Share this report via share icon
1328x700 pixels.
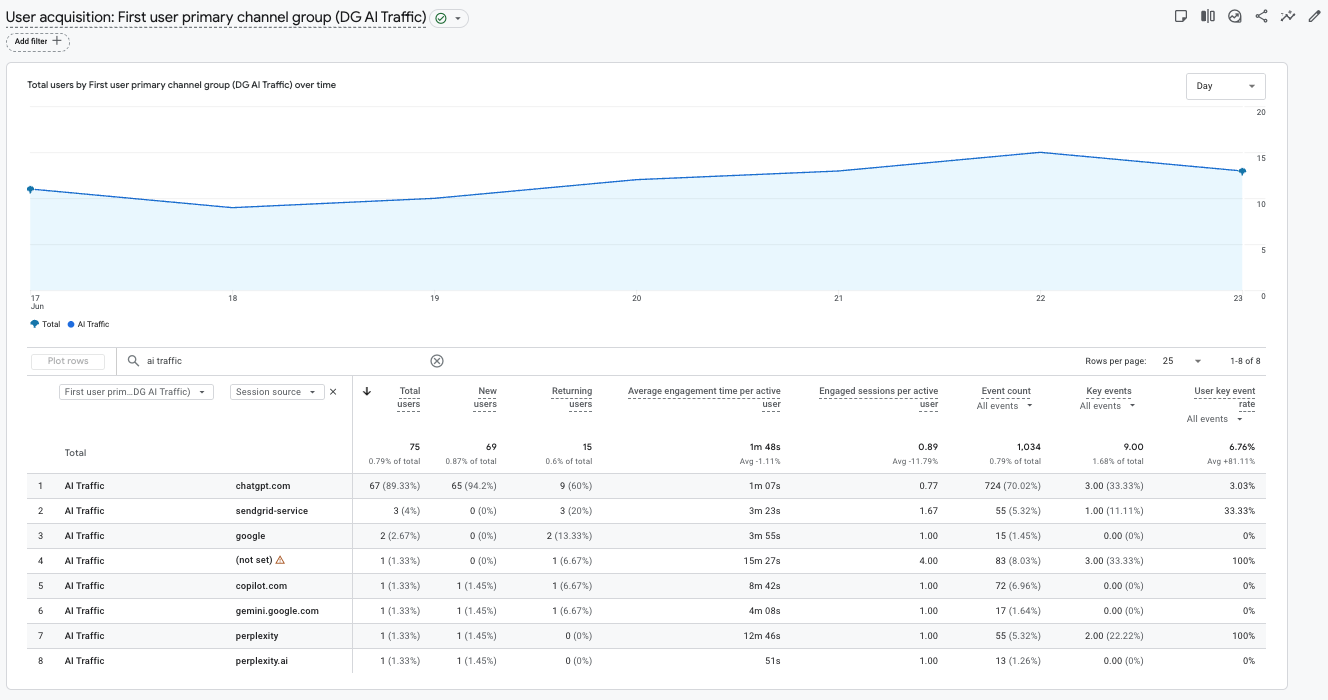point(1261,16)
